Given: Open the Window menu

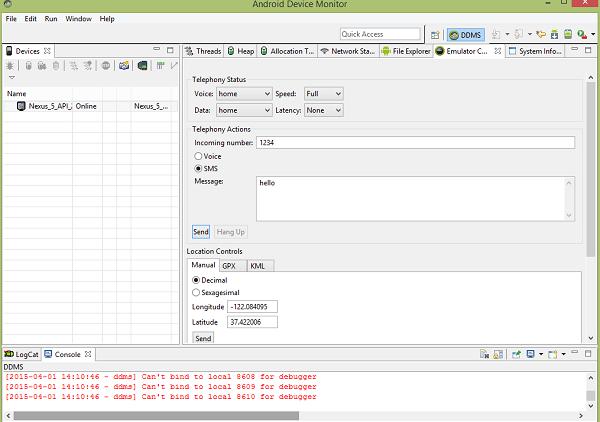Looking at the screenshot, I should click(x=78, y=19).
